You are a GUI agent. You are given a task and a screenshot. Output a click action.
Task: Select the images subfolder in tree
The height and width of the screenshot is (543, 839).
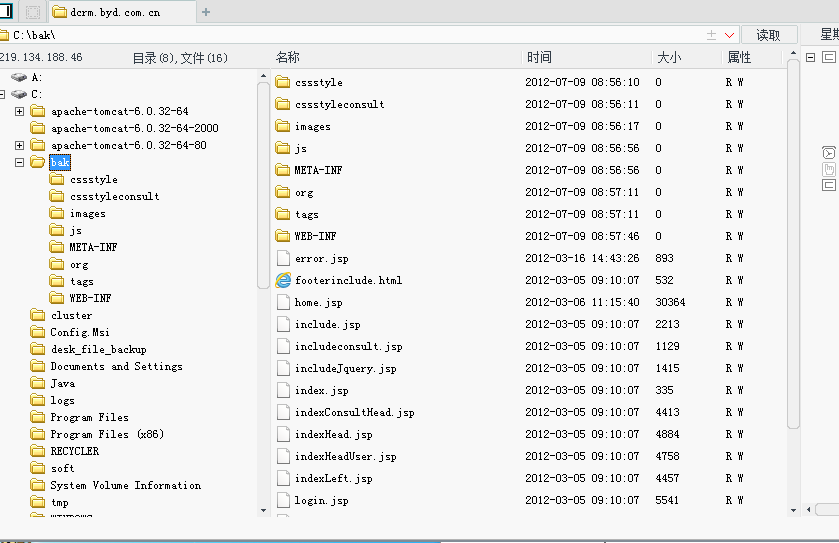tap(88, 213)
